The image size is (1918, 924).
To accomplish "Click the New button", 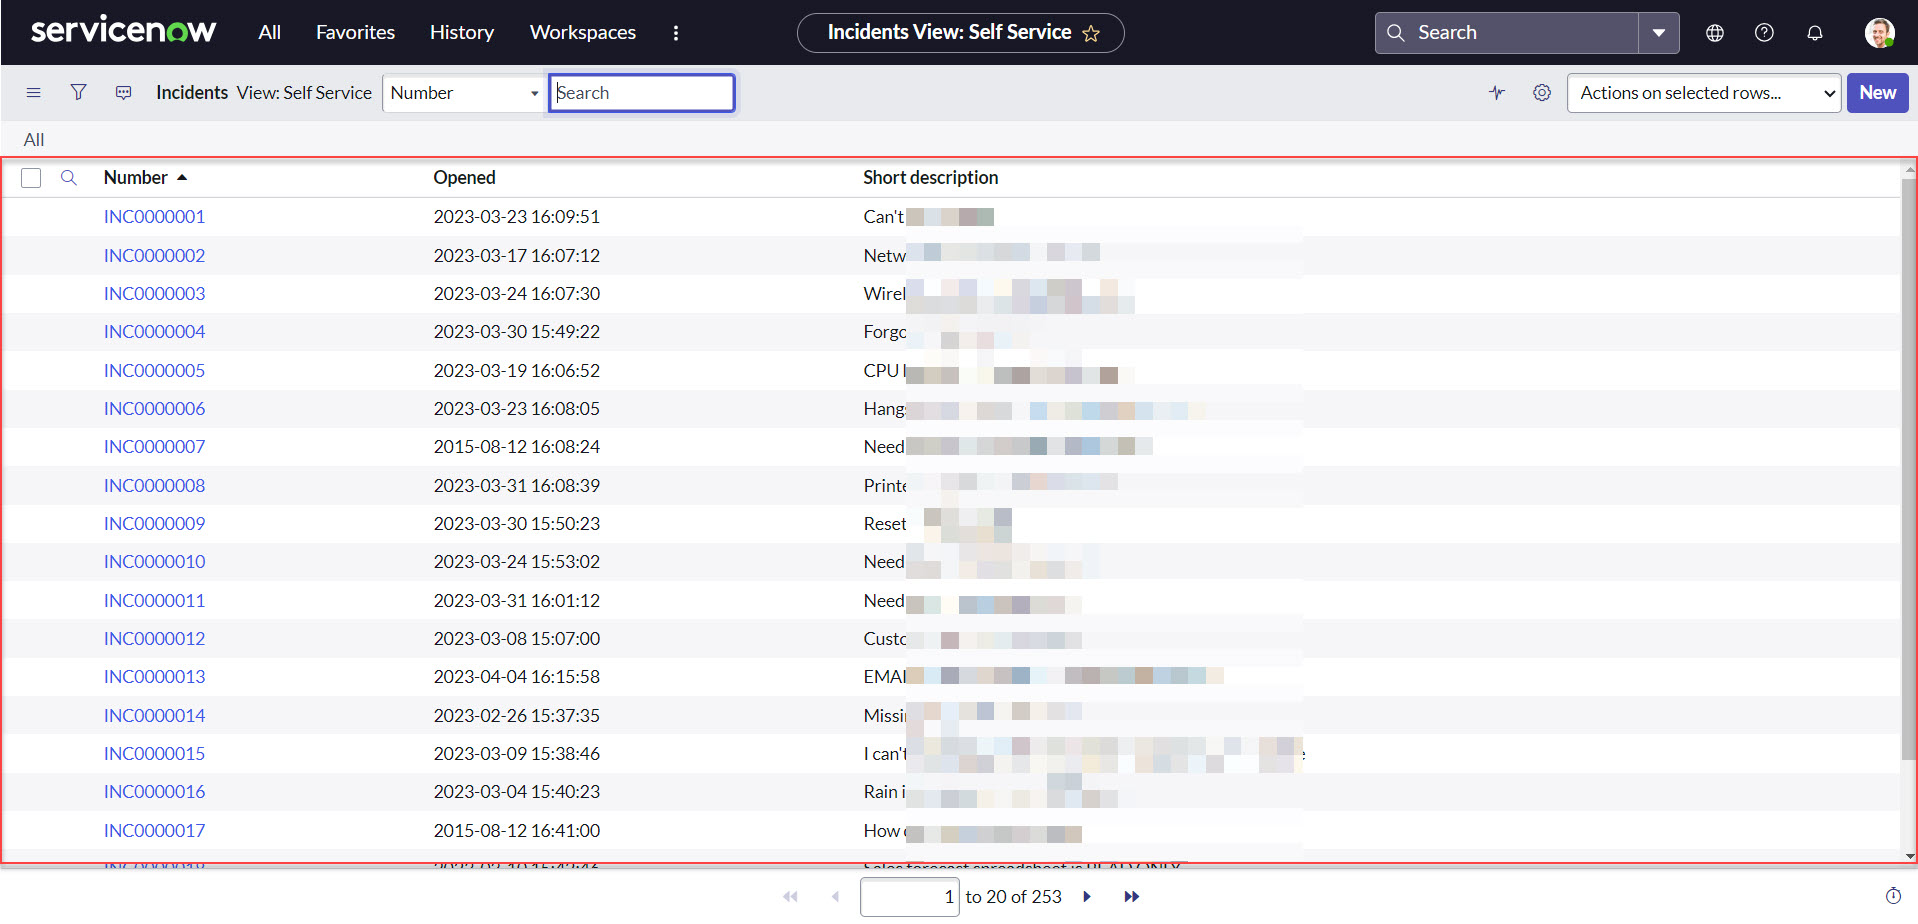I will [1877, 92].
